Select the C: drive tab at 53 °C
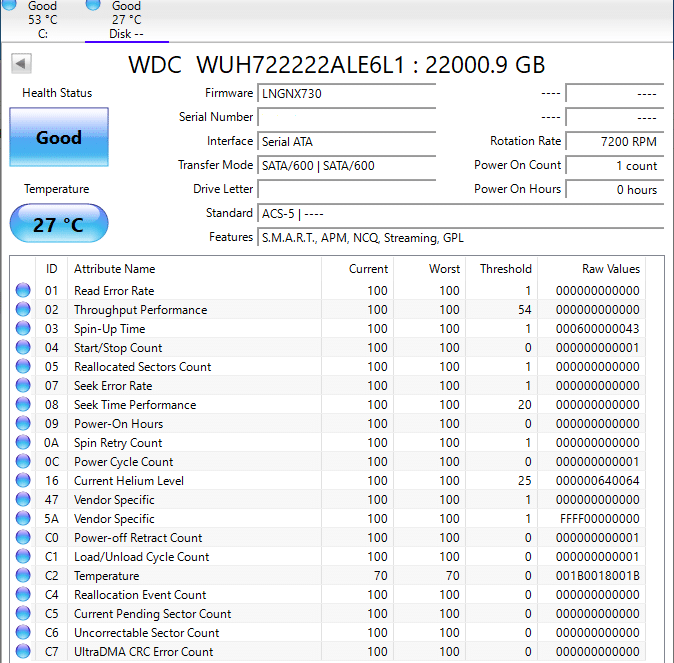The height and width of the screenshot is (663, 674). click(43, 20)
